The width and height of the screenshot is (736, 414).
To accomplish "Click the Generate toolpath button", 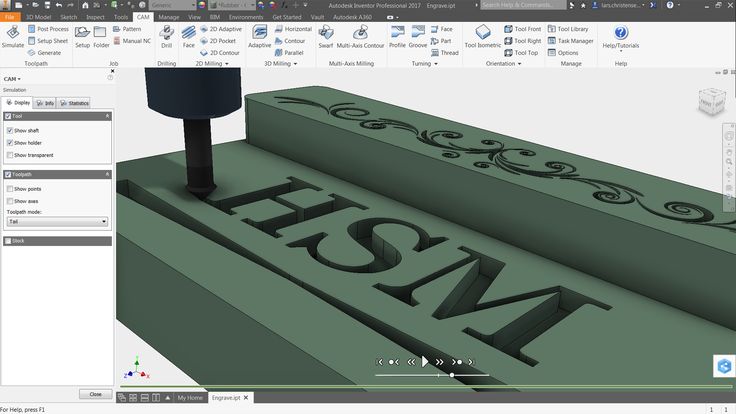I will coord(44,53).
